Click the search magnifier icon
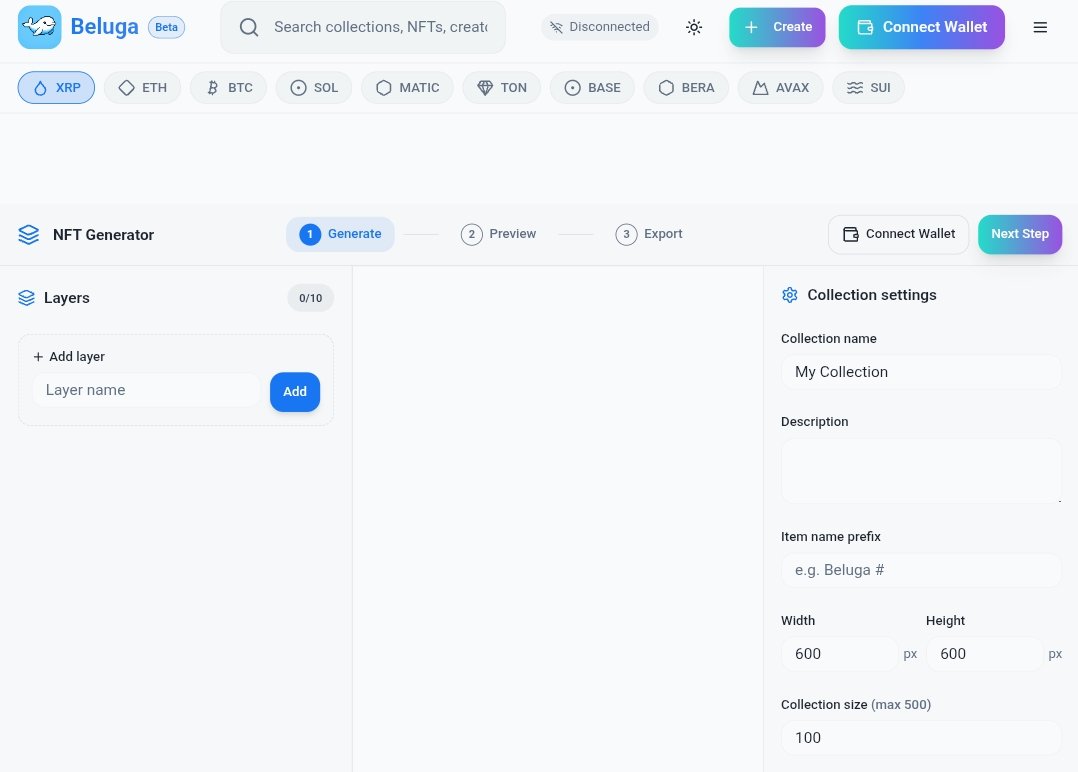 [249, 27]
